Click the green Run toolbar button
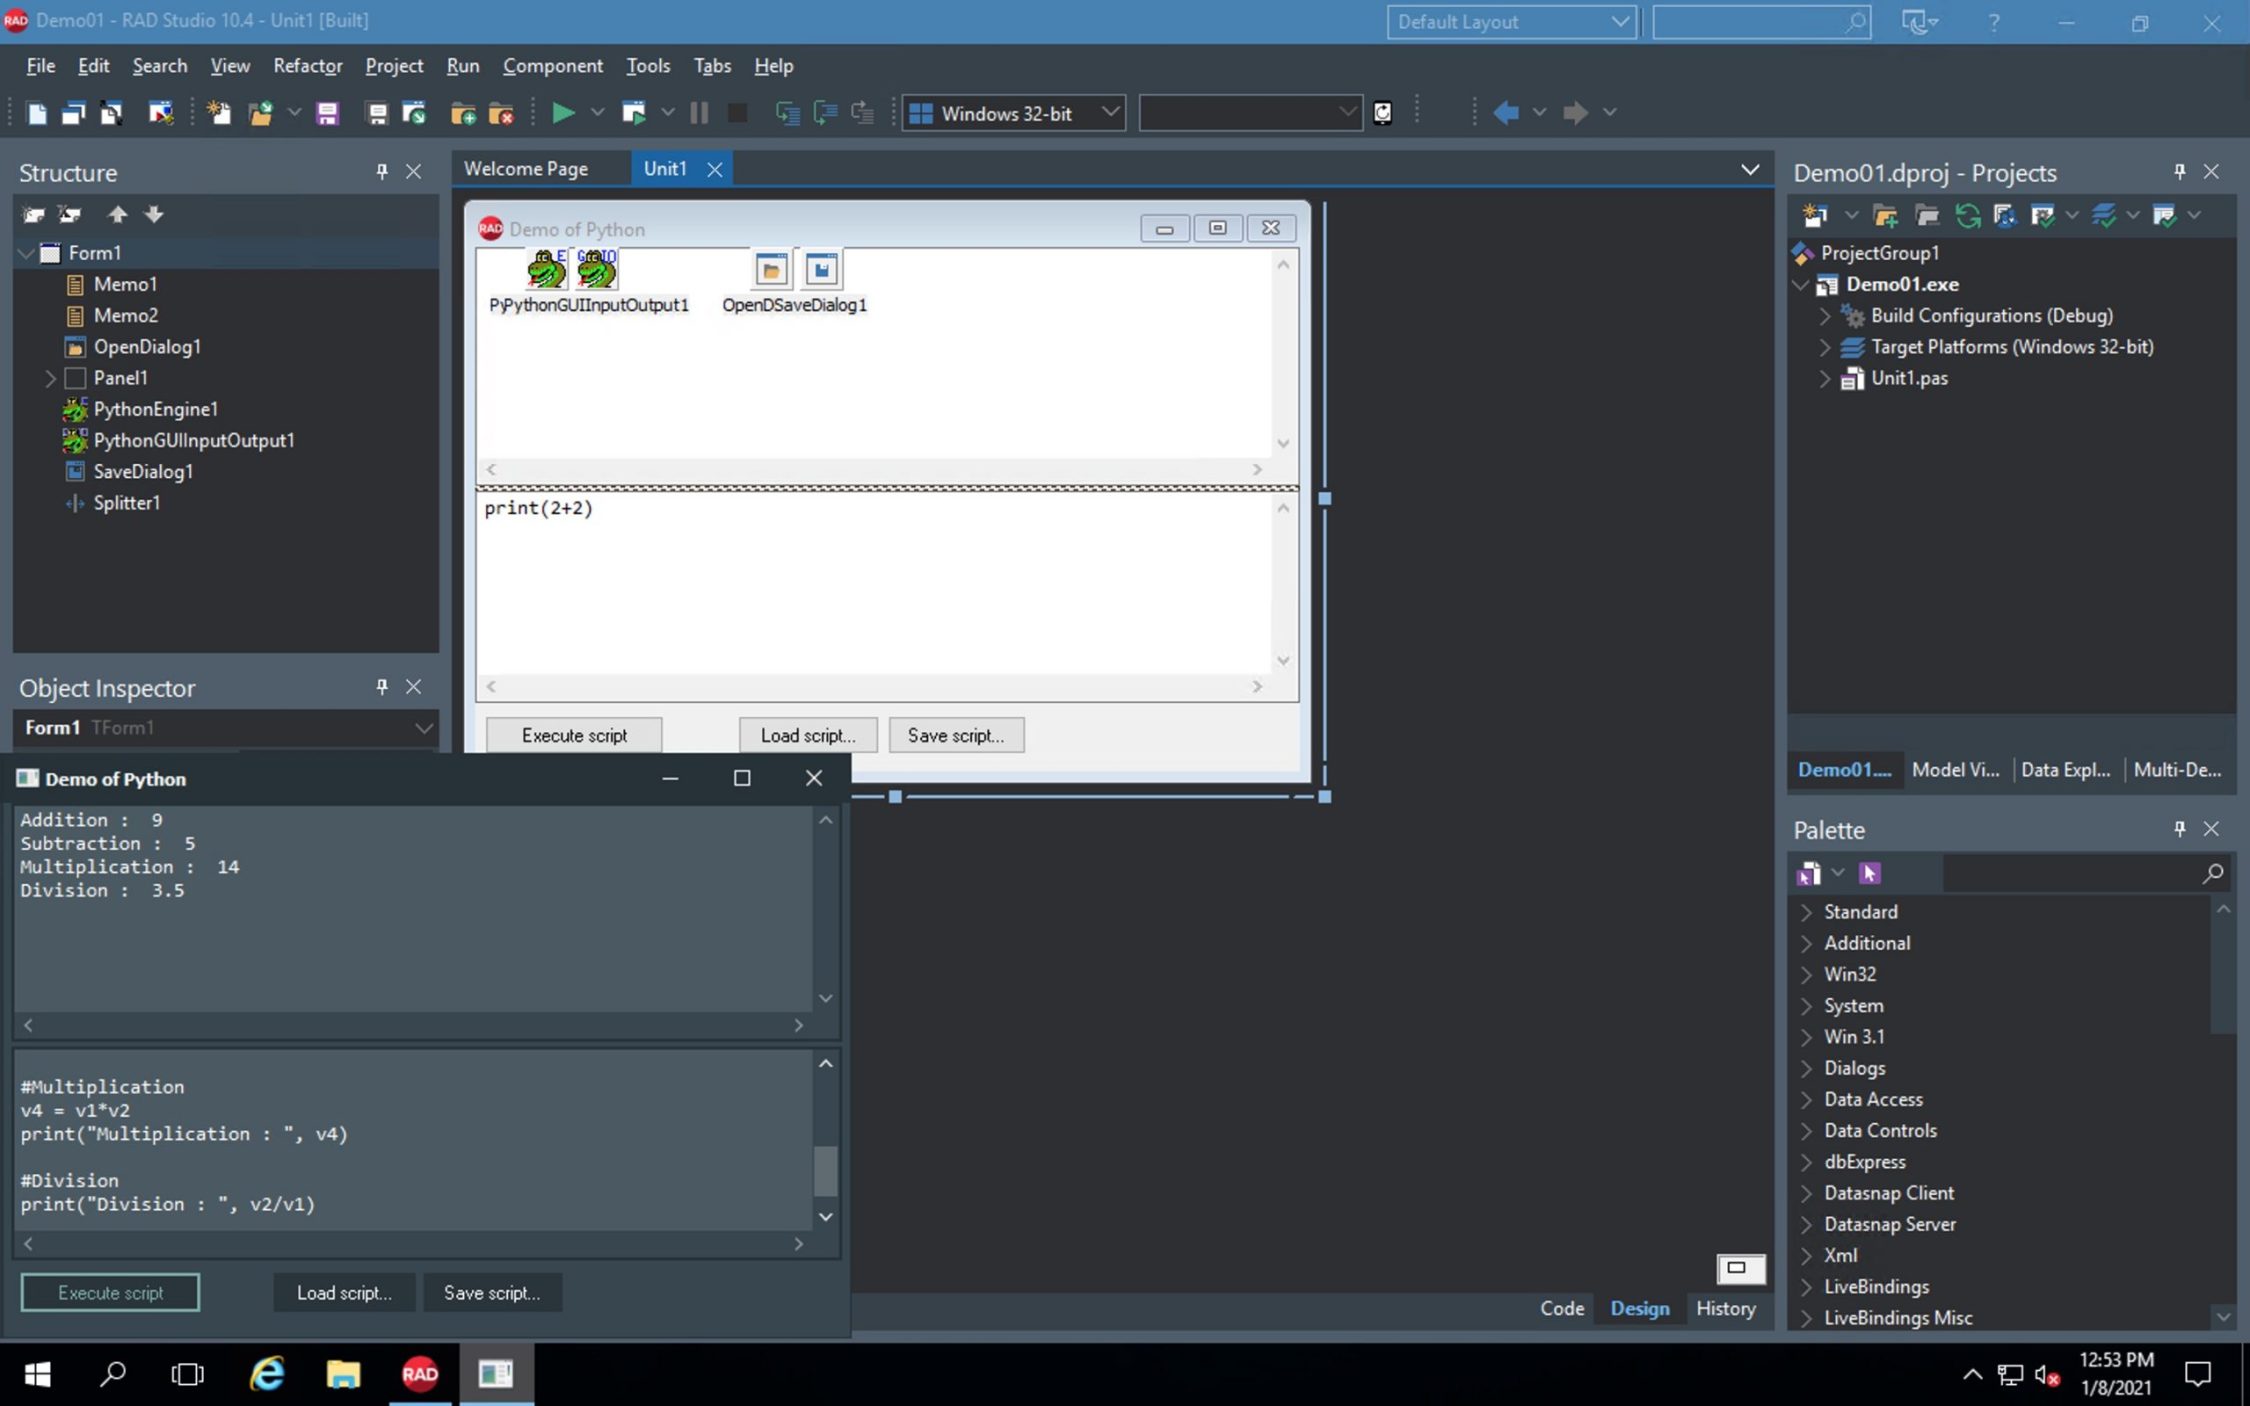2250x1406 pixels. [563, 113]
